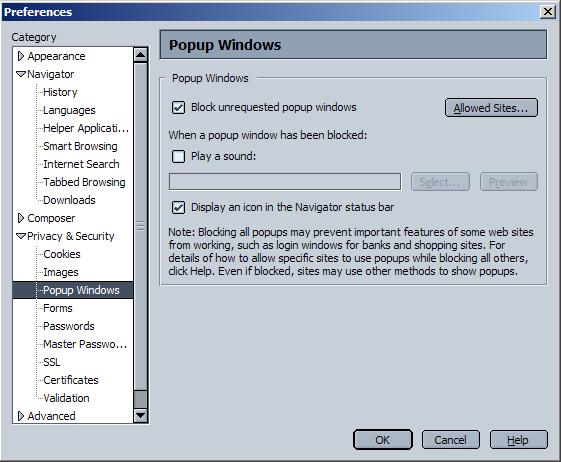Viewport: 561px width, 462px height.
Task: Toggle Display an icon in status bar
Action: point(178,207)
